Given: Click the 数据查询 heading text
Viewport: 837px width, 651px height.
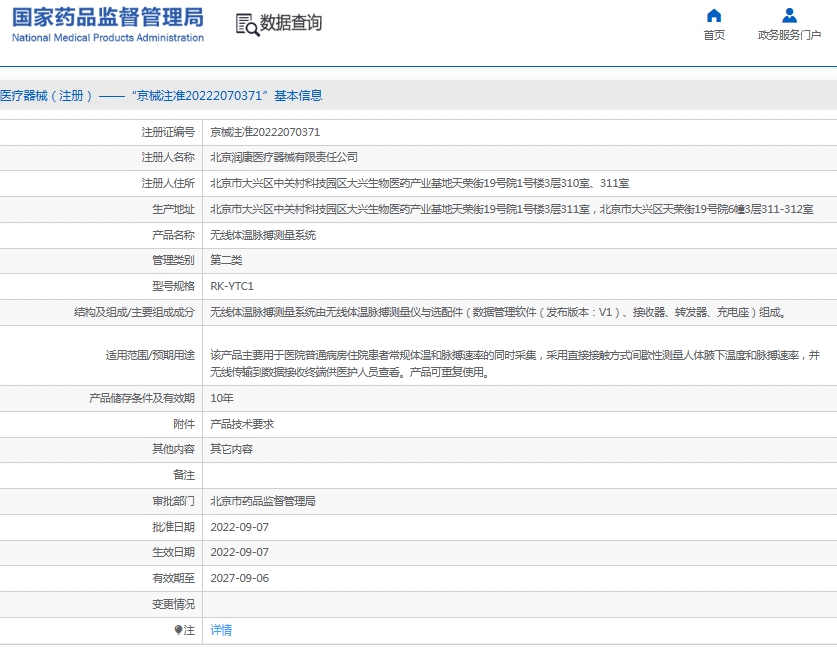Looking at the screenshot, I should tap(291, 23).
